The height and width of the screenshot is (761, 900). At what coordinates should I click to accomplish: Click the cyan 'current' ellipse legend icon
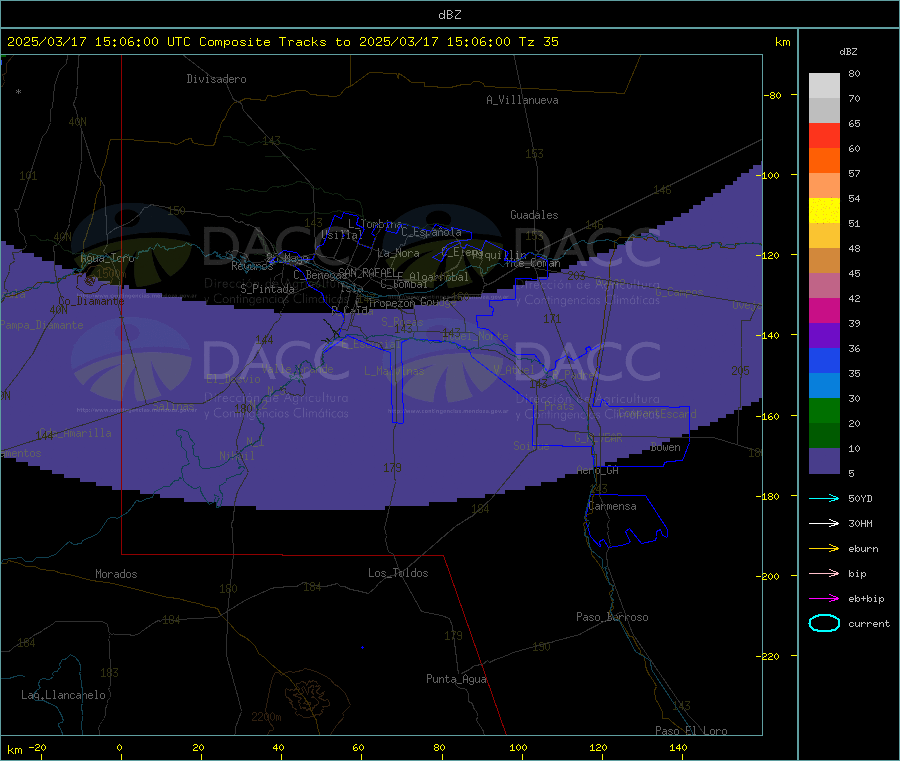tap(824, 623)
